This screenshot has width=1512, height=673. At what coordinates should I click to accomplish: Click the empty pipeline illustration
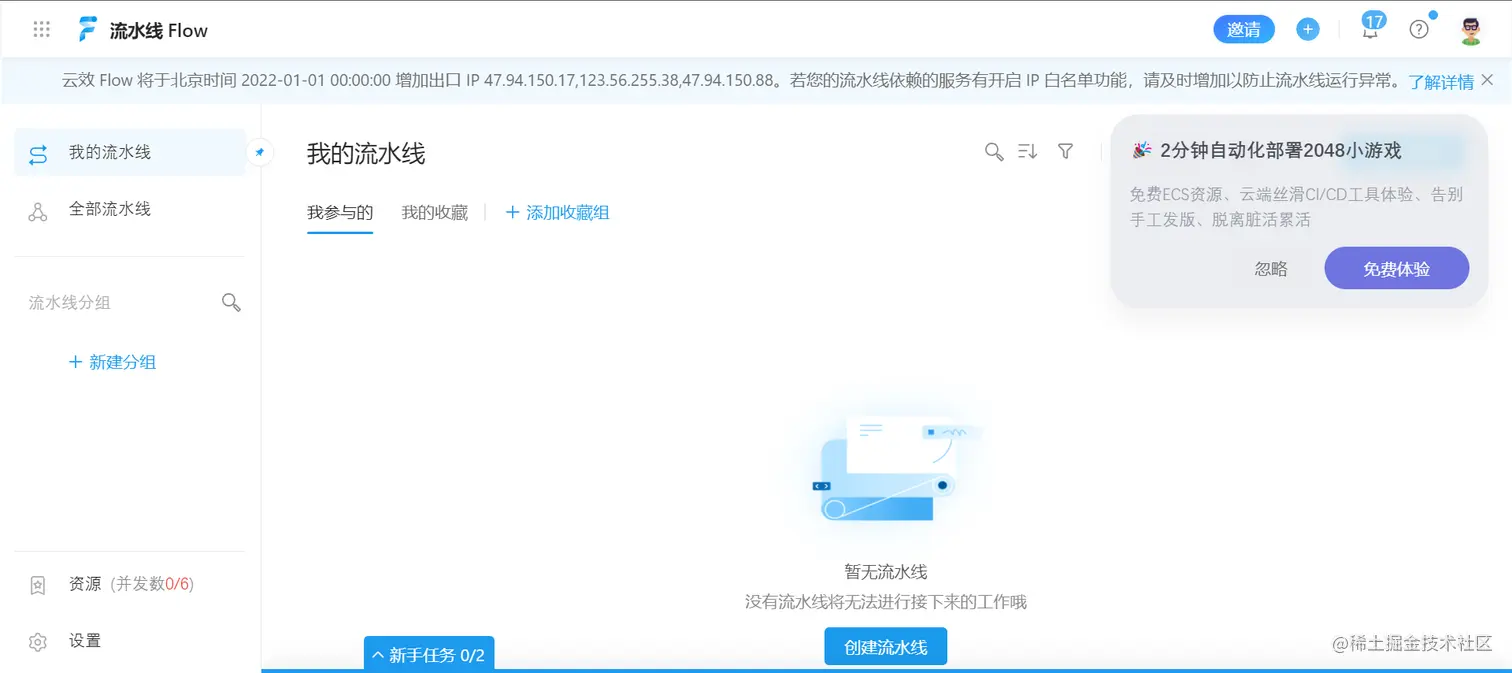[888, 469]
